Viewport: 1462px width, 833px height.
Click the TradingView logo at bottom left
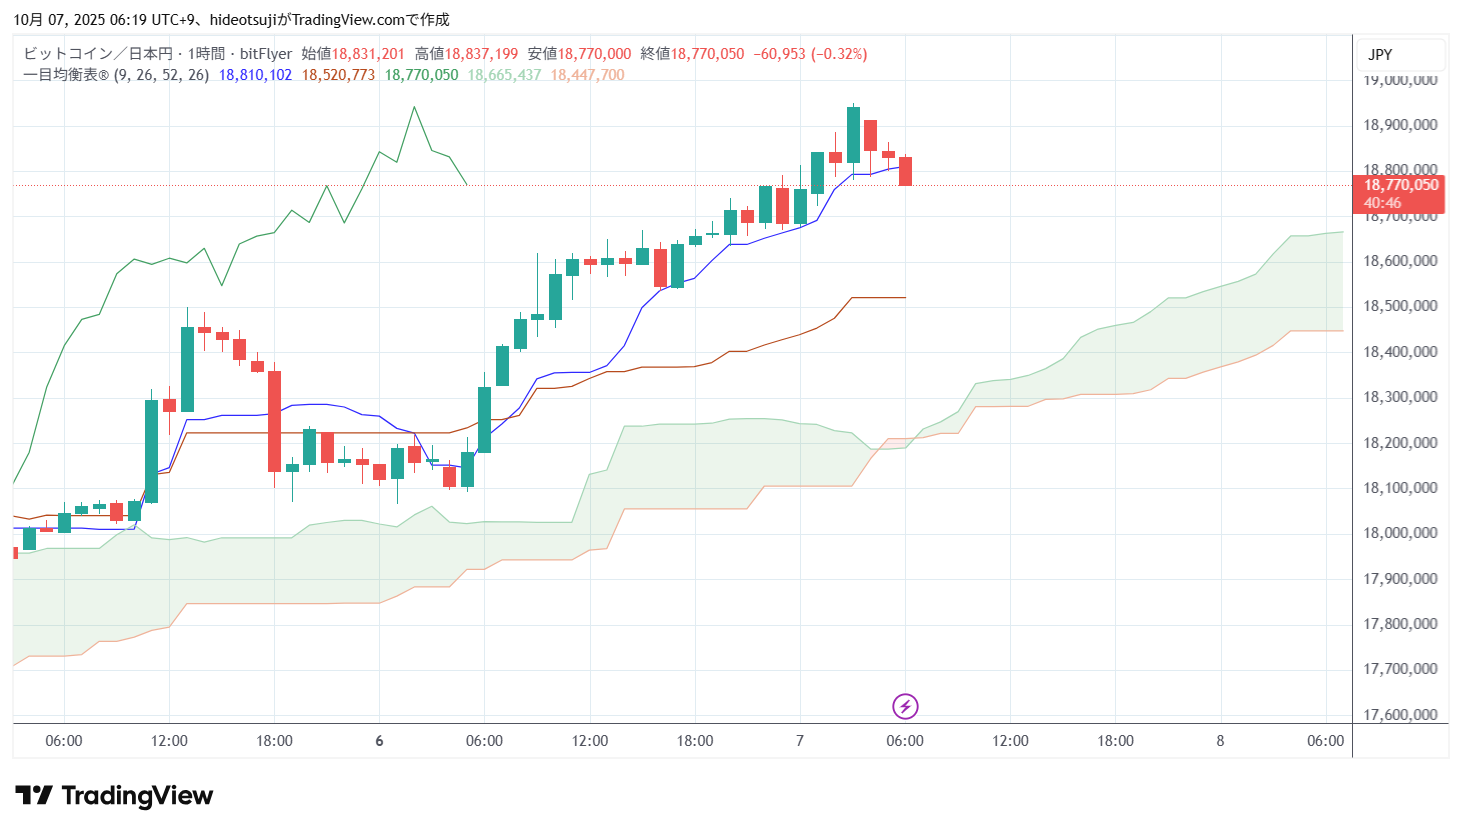[114, 796]
